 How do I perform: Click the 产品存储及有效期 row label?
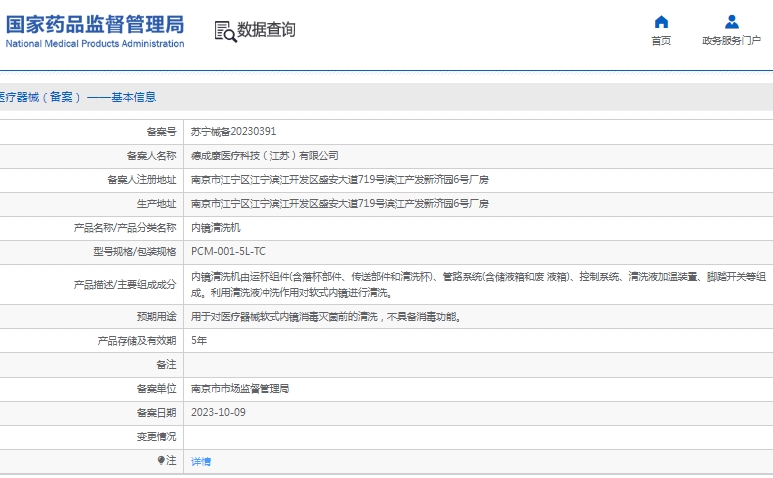pyautogui.click(x=137, y=341)
